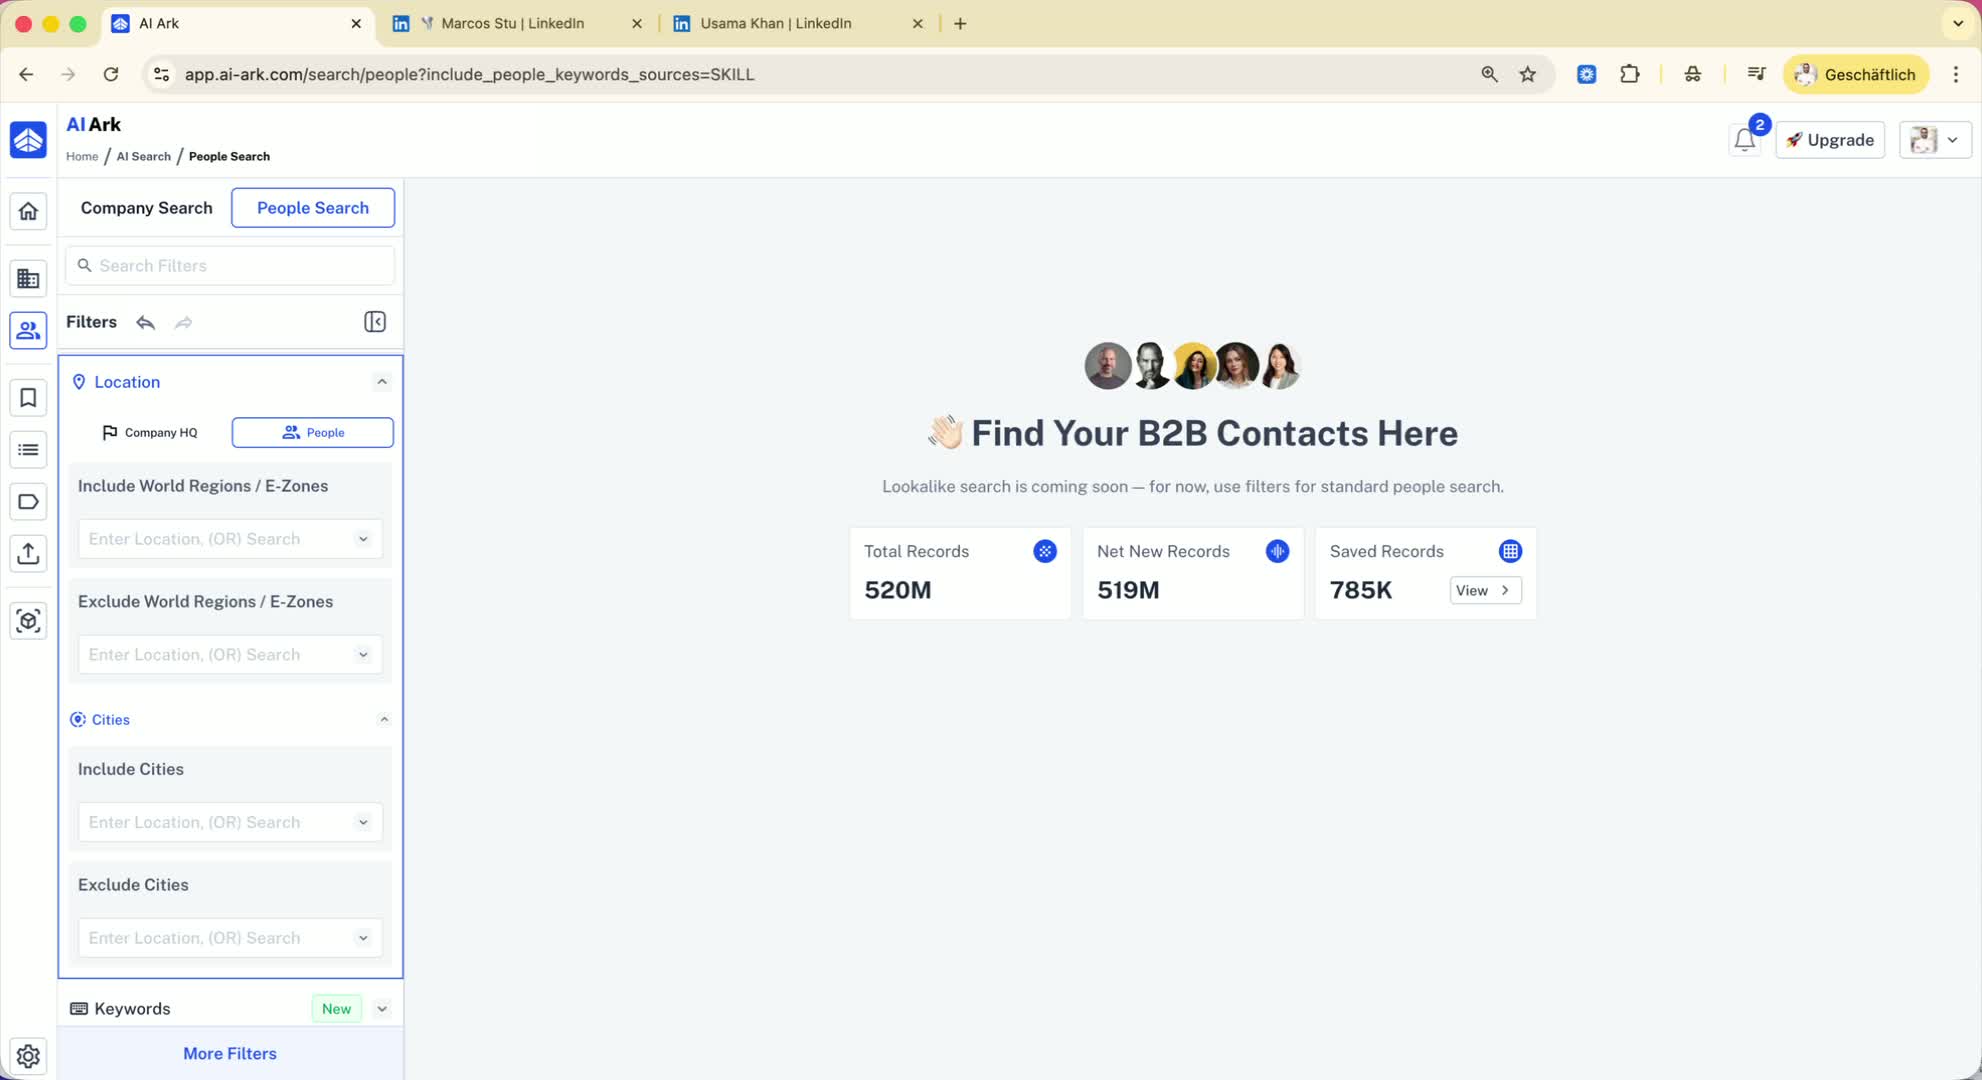This screenshot has height=1080, width=1982.
Task: Expand the Keywords filter section
Action: click(382, 1009)
